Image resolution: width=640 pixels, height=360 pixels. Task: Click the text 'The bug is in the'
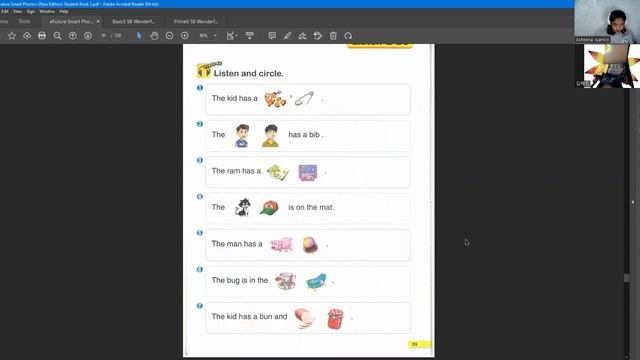coord(240,280)
